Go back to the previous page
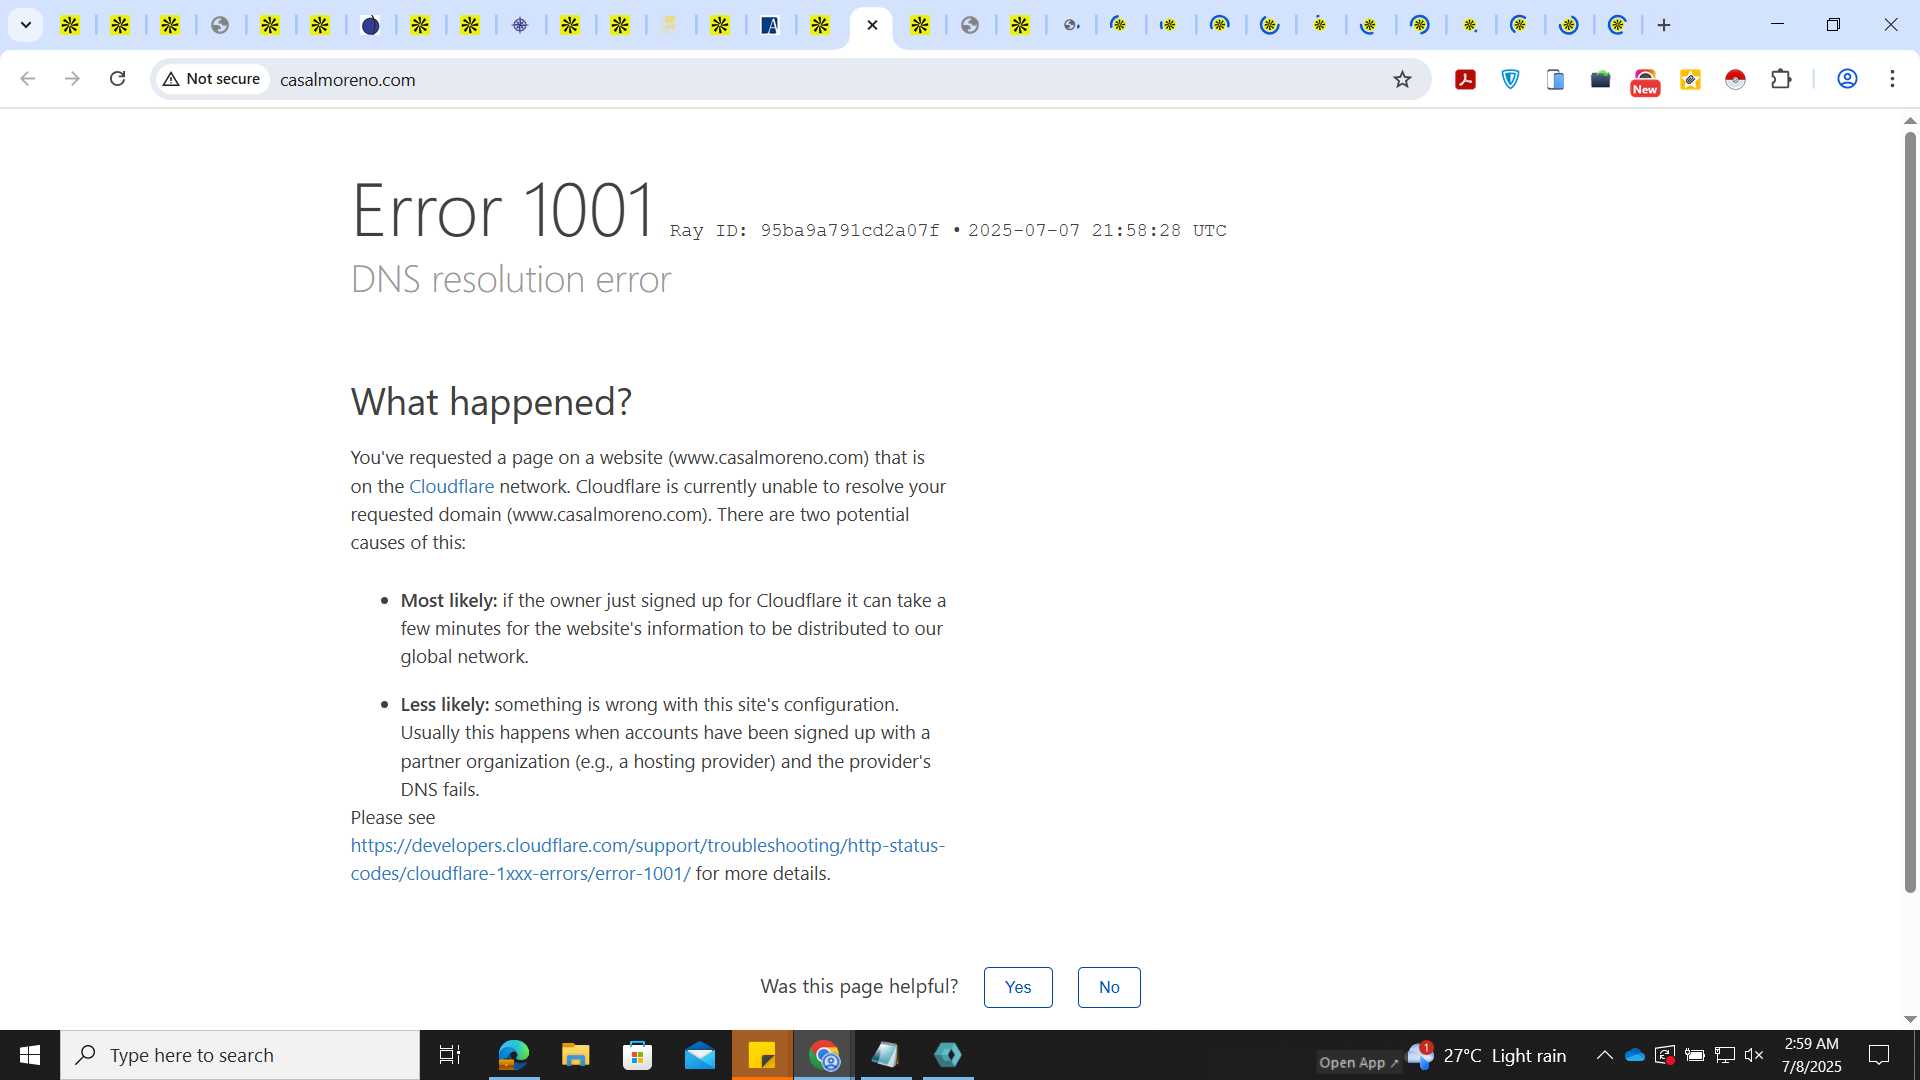The width and height of the screenshot is (1920, 1080). (28, 79)
